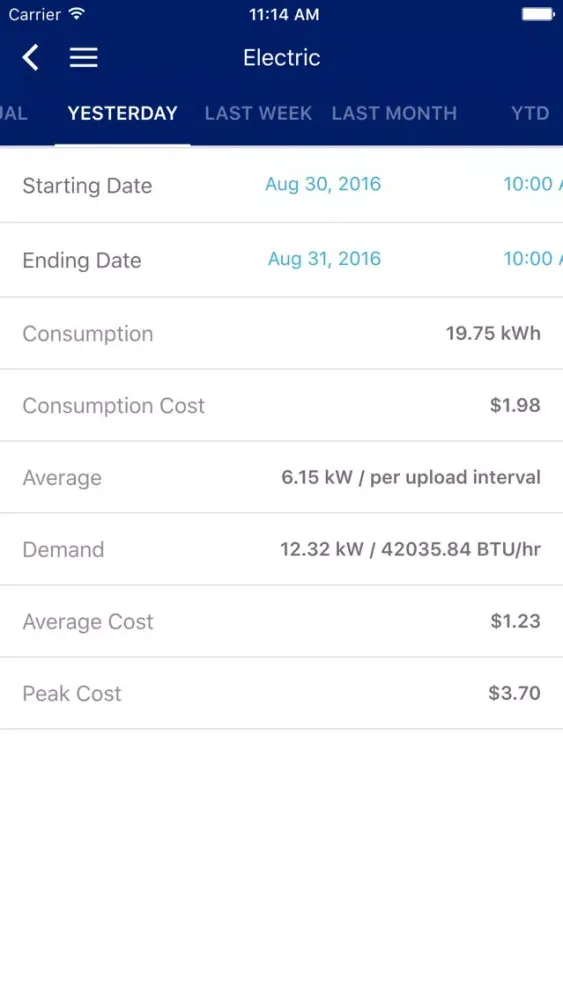The image size is (563, 1000).
Task: Tap the Wi-Fi status icon
Action: point(77,14)
